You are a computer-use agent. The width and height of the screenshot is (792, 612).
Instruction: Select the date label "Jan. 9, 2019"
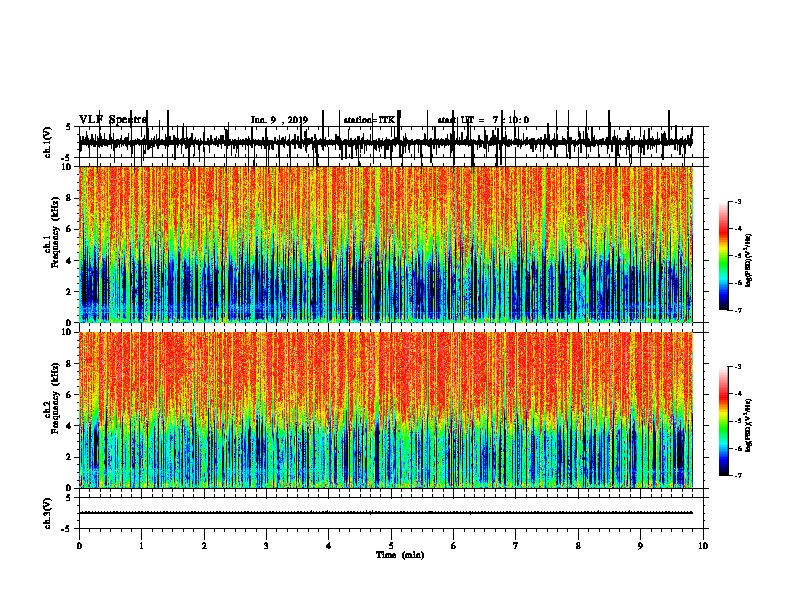(x=279, y=120)
